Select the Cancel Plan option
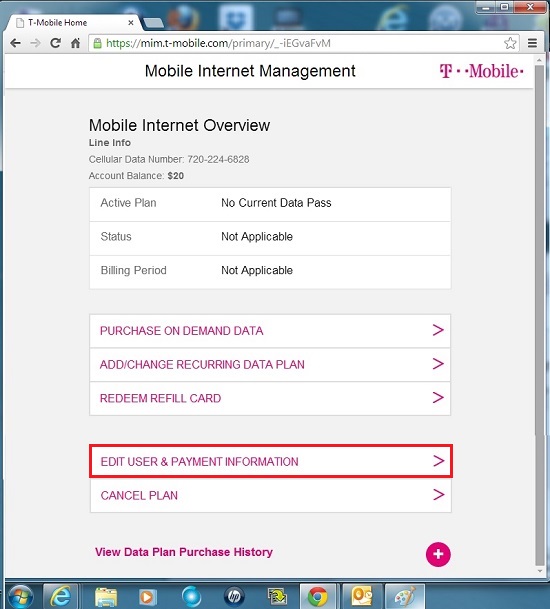This screenshot has height=609, width=550. 271,495
